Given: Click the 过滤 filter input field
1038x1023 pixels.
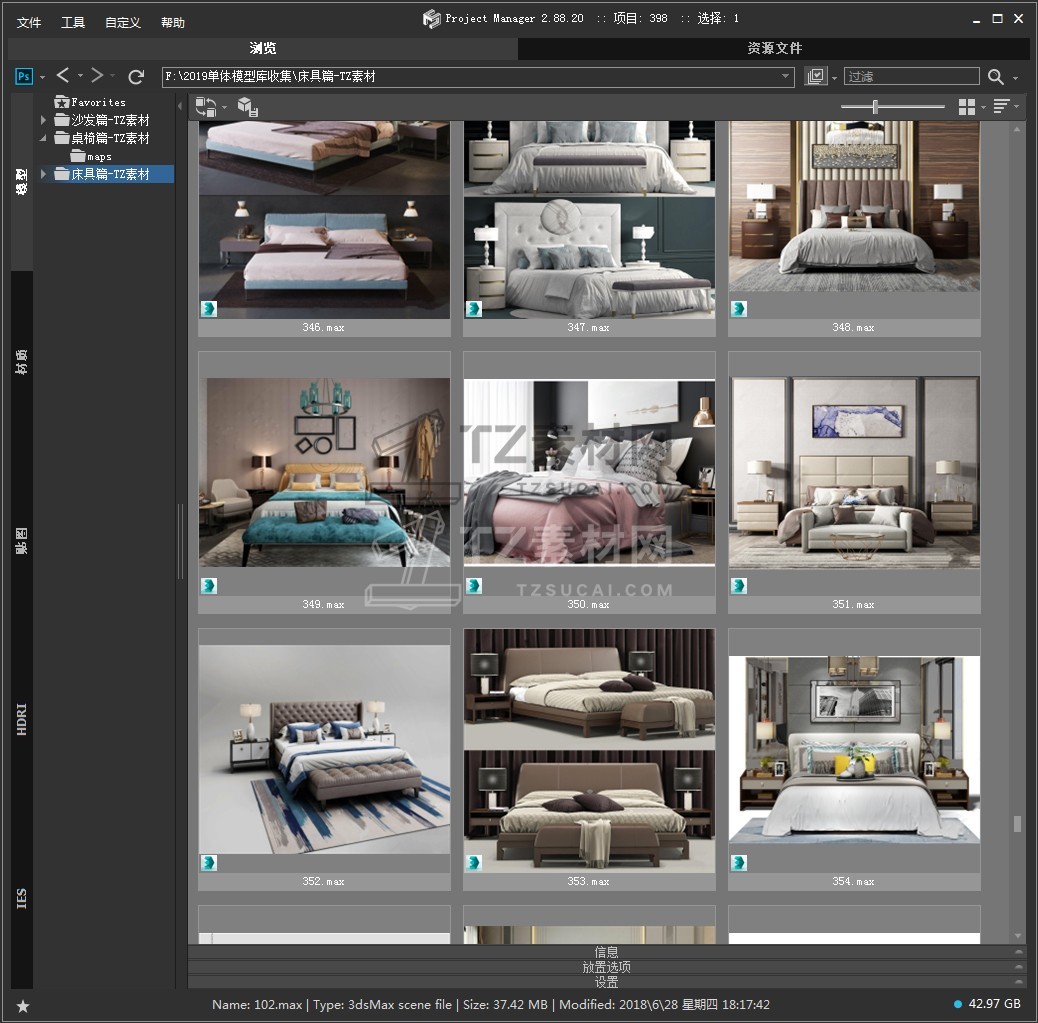Looking at the screenshot, I should coord(911,77).
